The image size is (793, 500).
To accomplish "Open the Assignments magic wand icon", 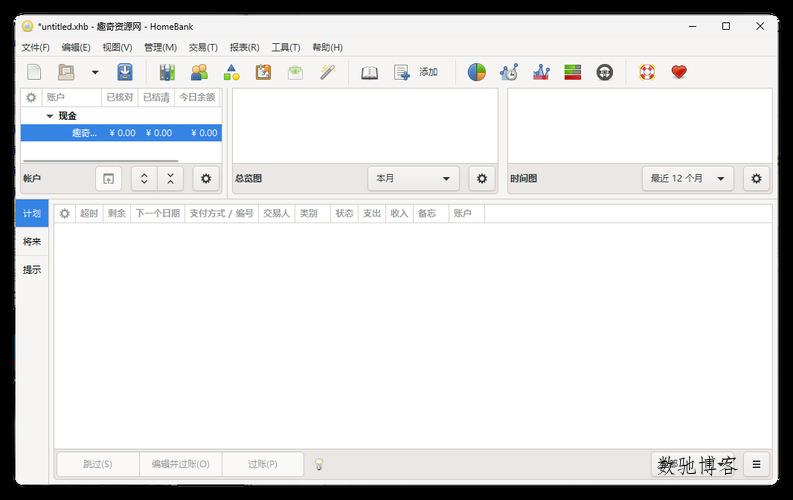I will pyautogui.click(x=327, y=72).
